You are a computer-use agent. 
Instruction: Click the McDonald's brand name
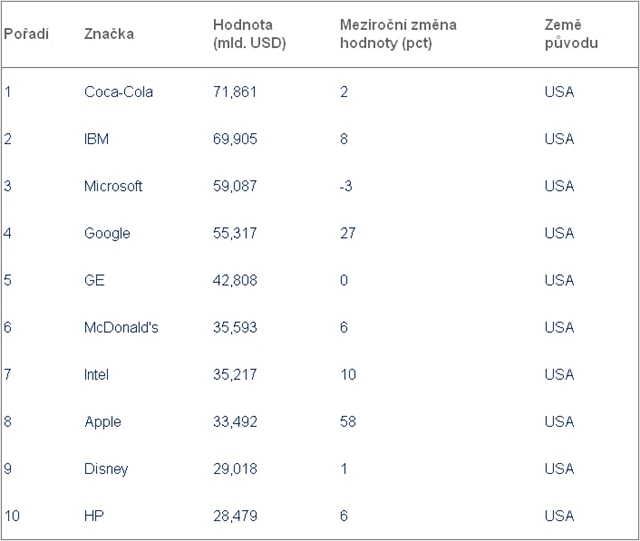[121, 327]
